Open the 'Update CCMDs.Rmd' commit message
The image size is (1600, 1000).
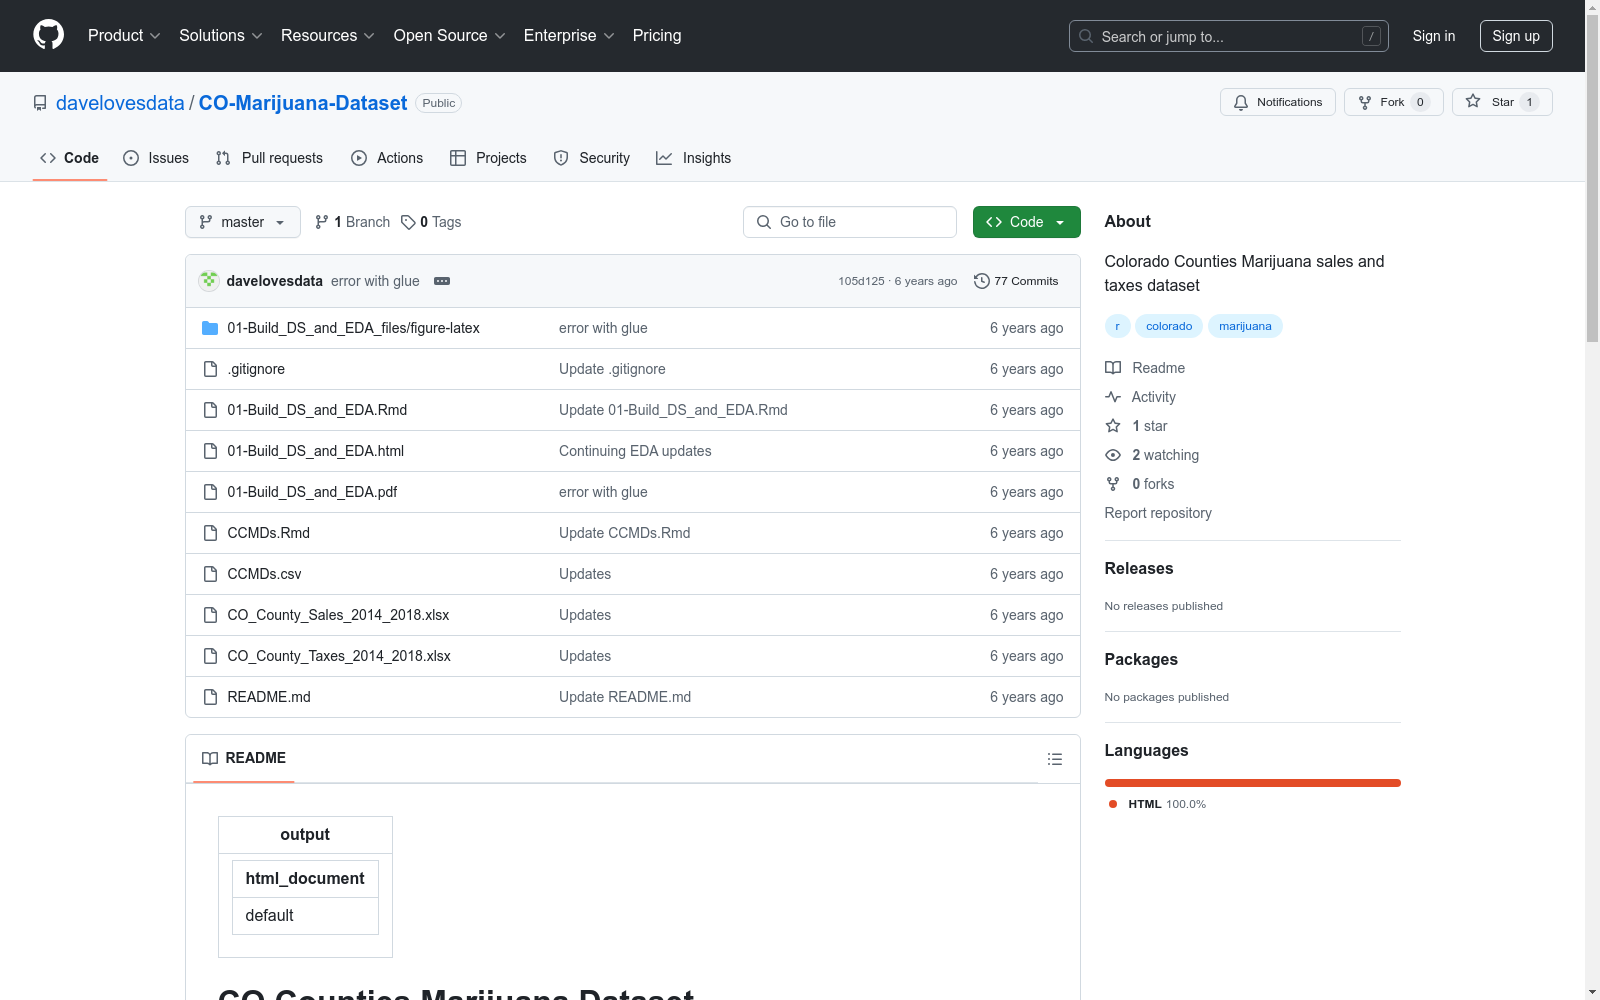coord(625,533)
